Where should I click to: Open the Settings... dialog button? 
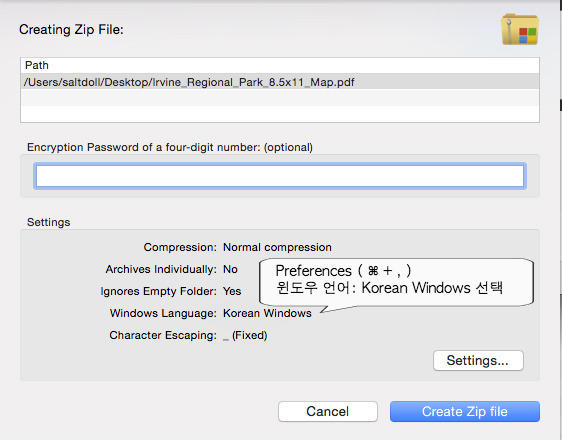[478, 360]
